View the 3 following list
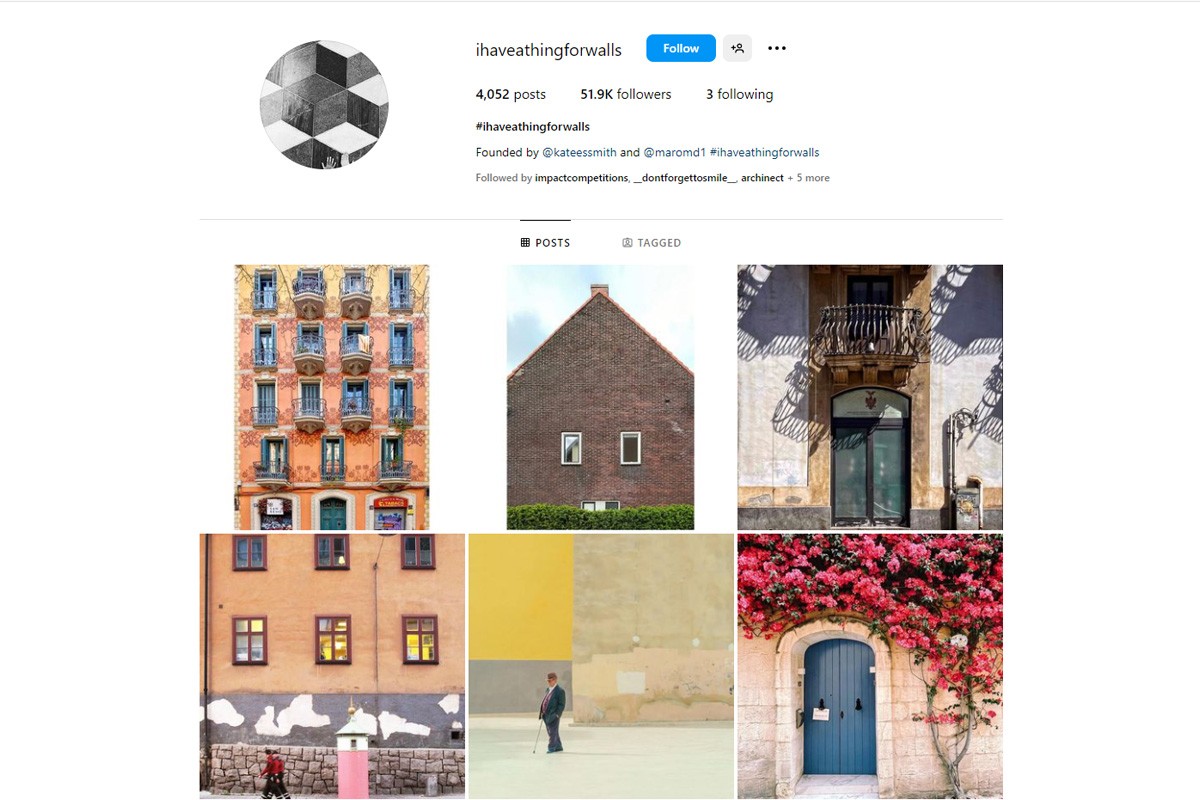The image size is (1200, 800). (739, 94)
